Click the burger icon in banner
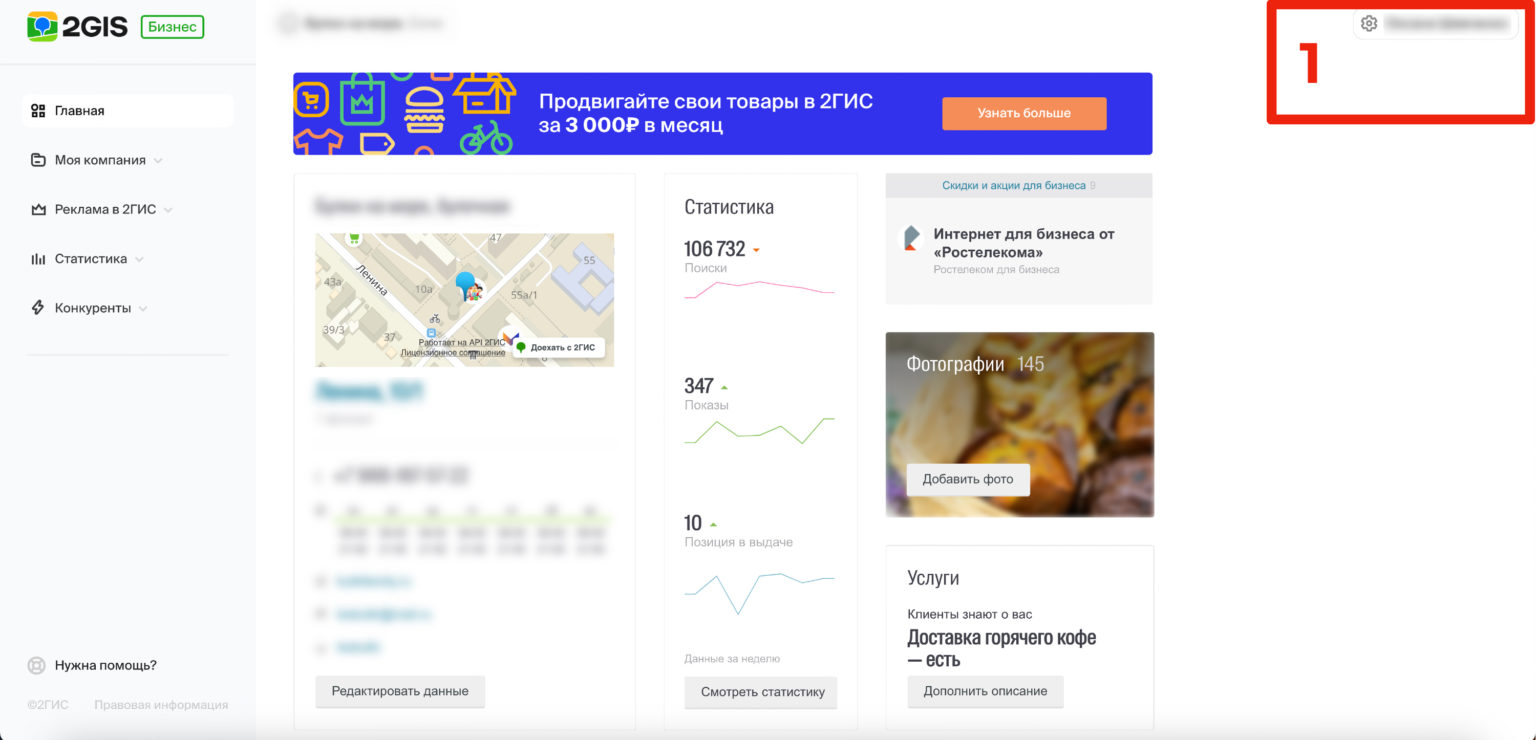 [x=424, y=109]
